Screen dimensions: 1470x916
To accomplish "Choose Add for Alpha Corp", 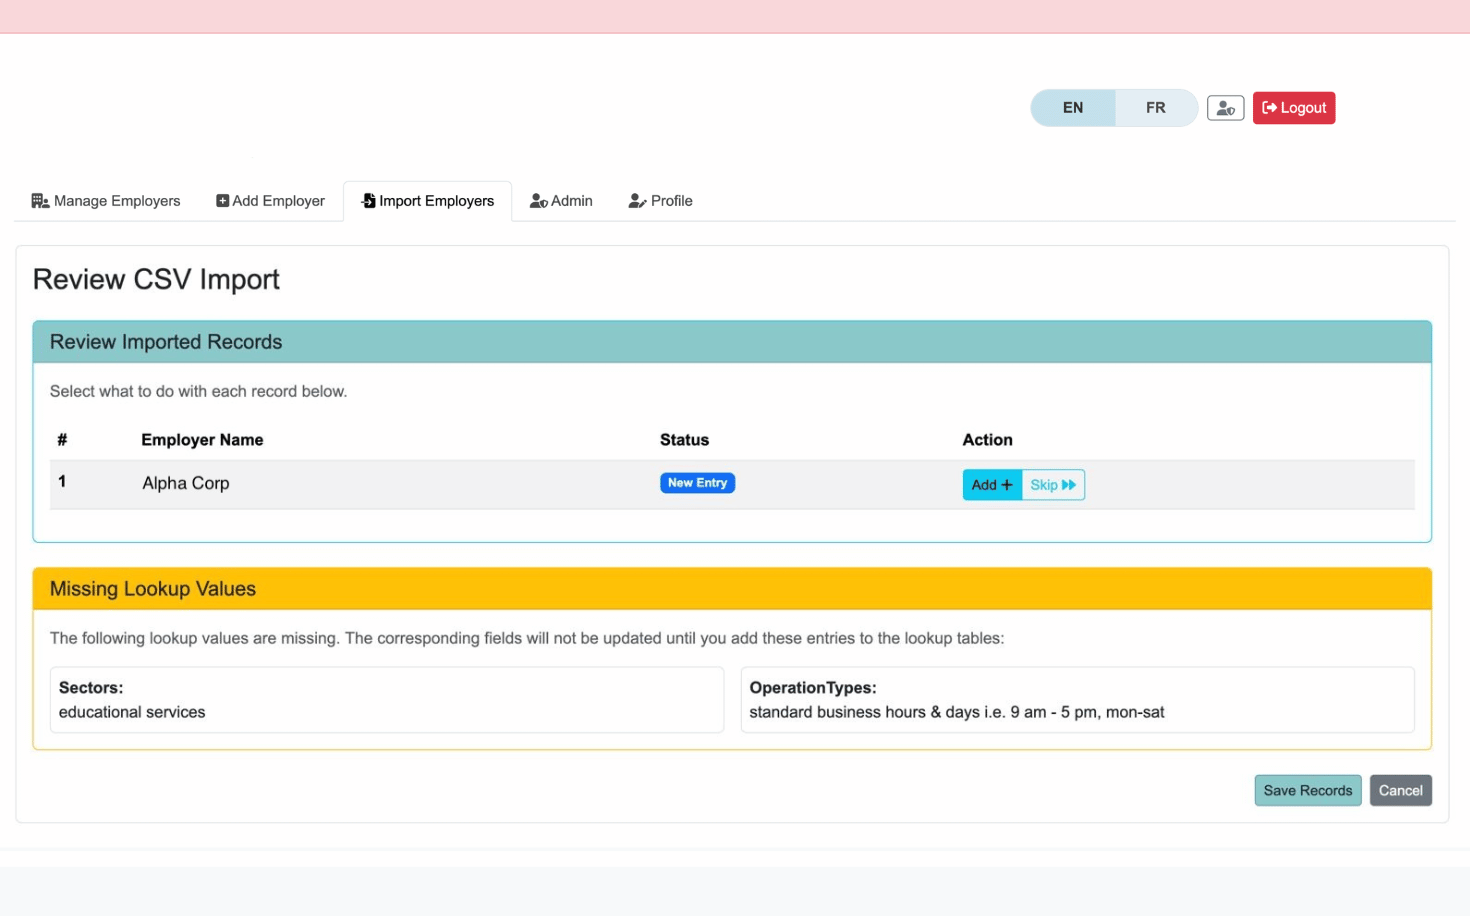I will tap(990, 484).
